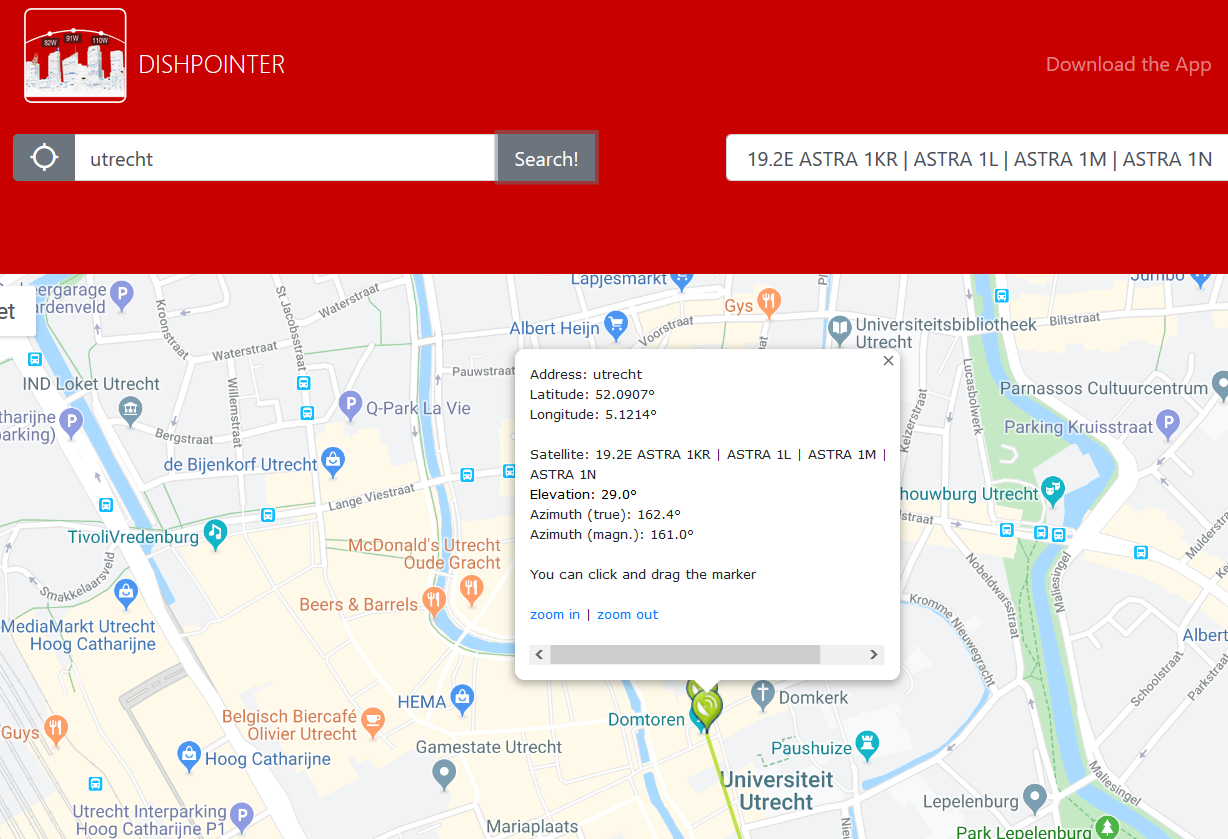Select the Beers & Barrels restaurant icon
The height and width of the screenshot is (839, 1228).
coord(433,601)
